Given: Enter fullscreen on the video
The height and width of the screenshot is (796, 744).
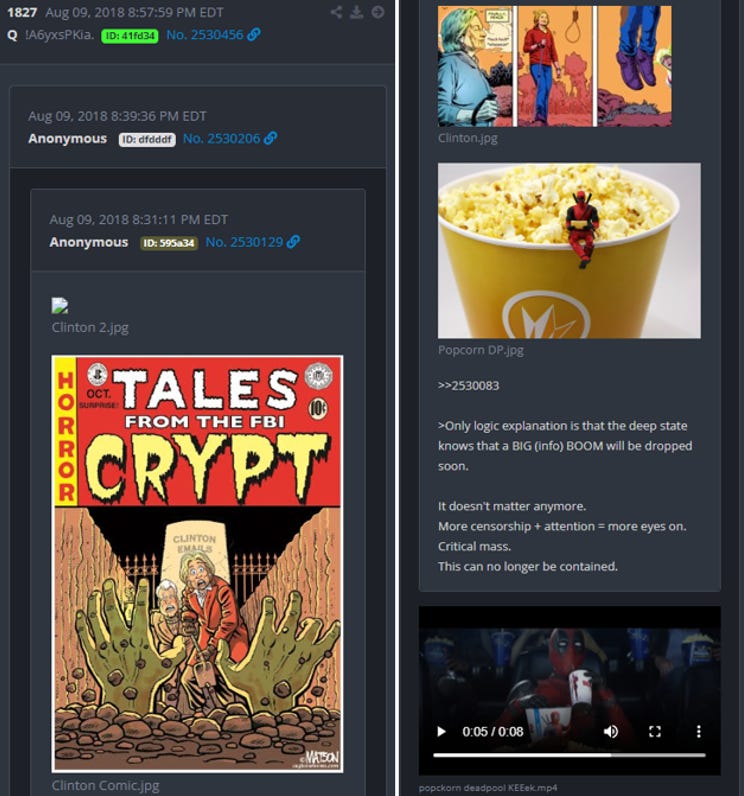Looking at the screenshot, I should [x=655, y=732].
